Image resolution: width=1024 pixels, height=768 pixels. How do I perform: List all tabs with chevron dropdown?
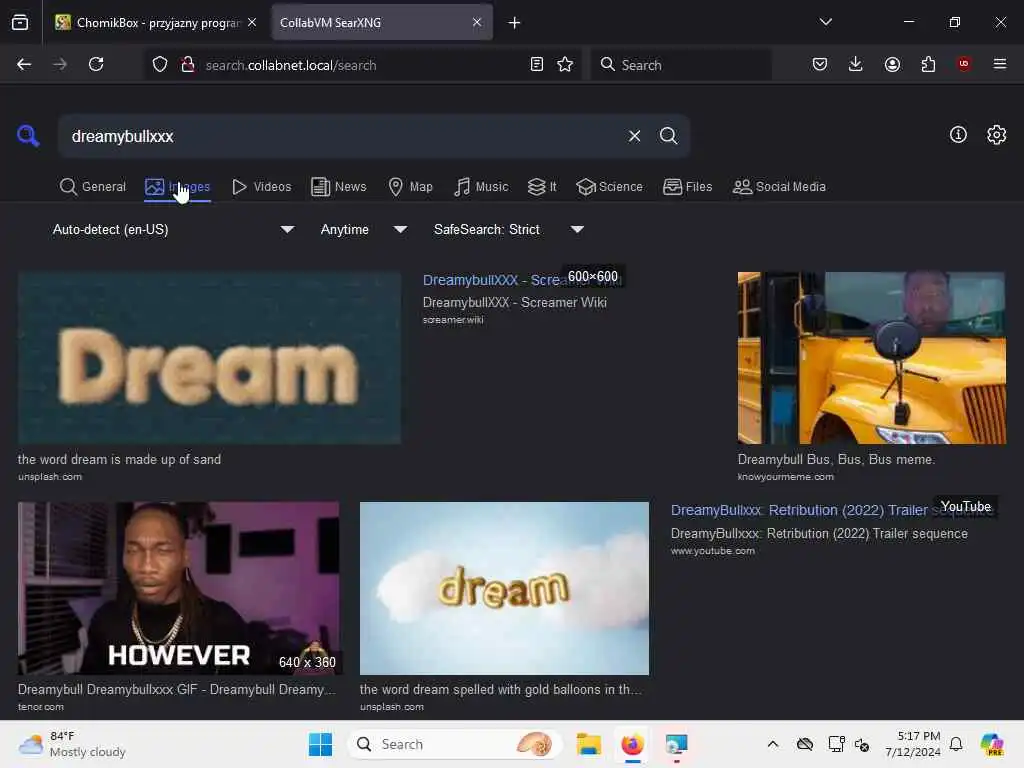(x=825, y=22)
